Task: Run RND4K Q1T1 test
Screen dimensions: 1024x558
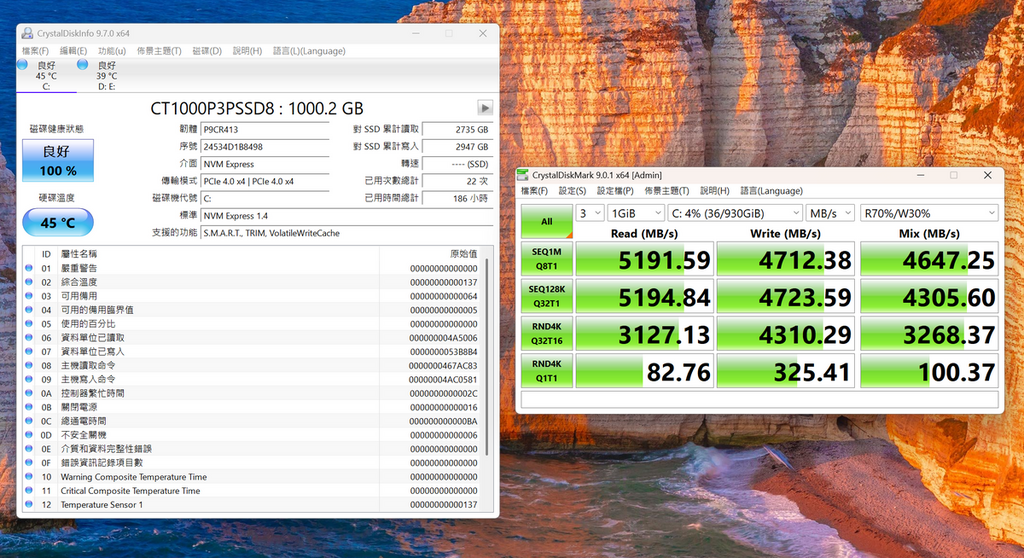Action: pos(547,370)
